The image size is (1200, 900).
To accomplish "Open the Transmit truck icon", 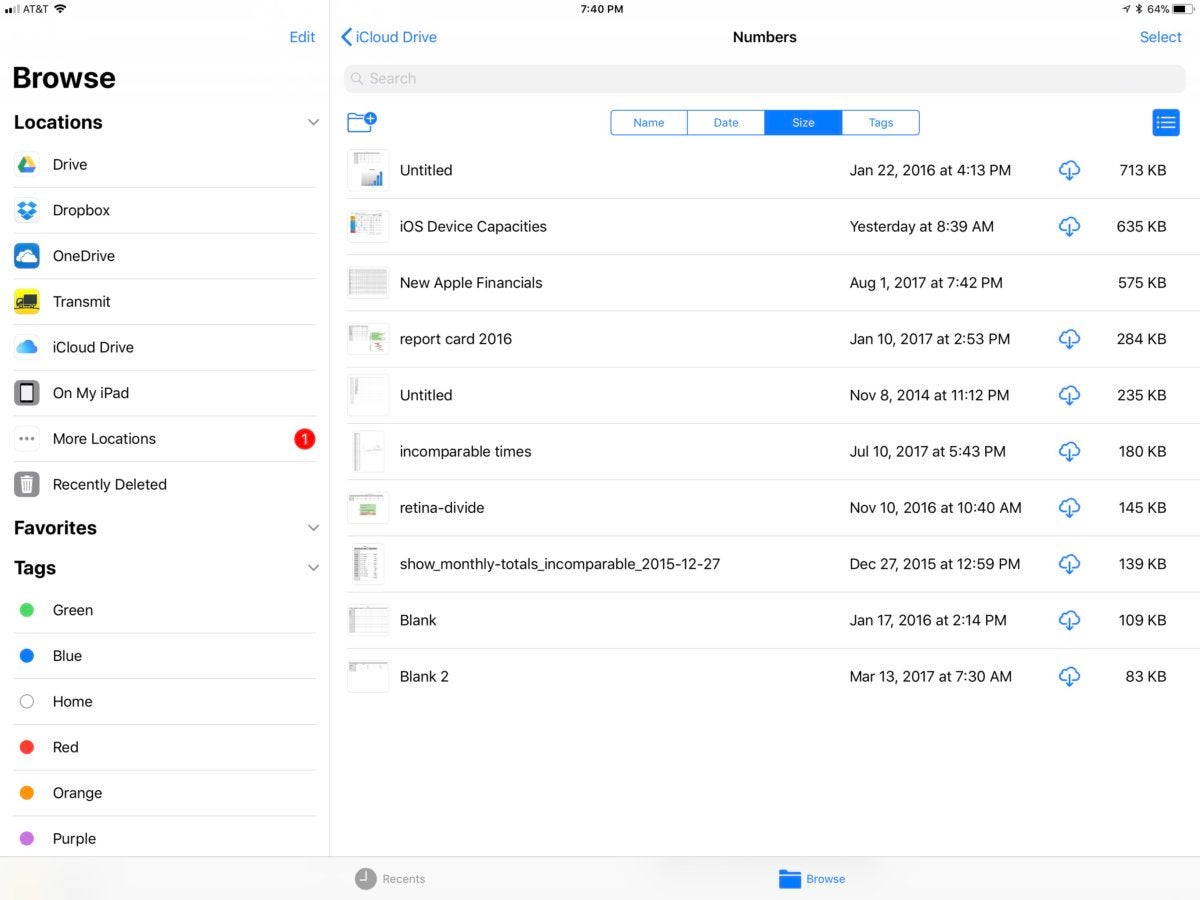I will (x=27, y=302).
